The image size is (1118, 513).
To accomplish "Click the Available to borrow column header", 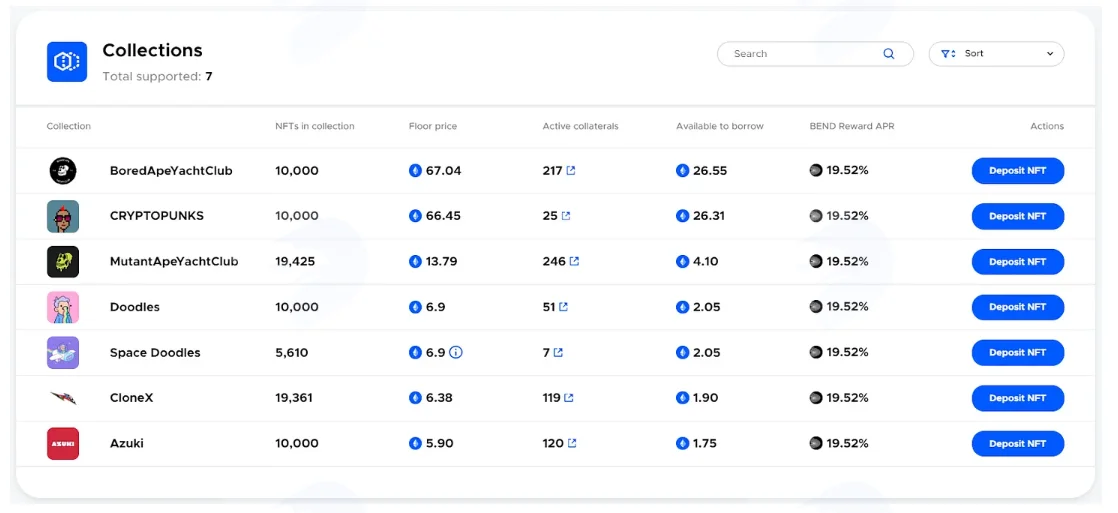I will [719, 126].
